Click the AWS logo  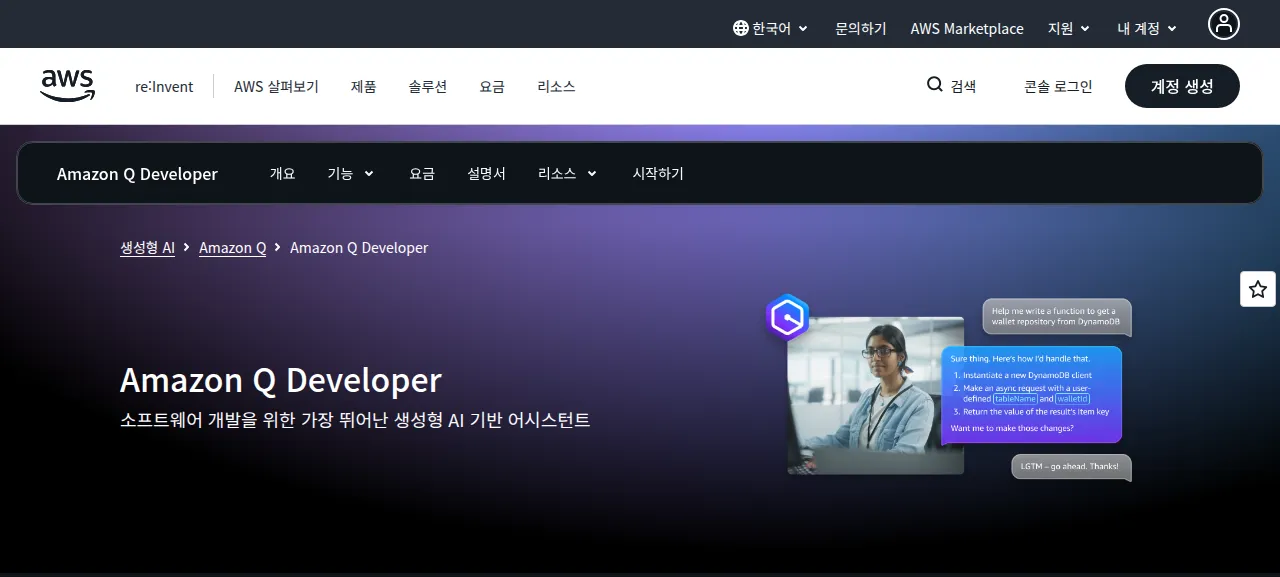68,86
